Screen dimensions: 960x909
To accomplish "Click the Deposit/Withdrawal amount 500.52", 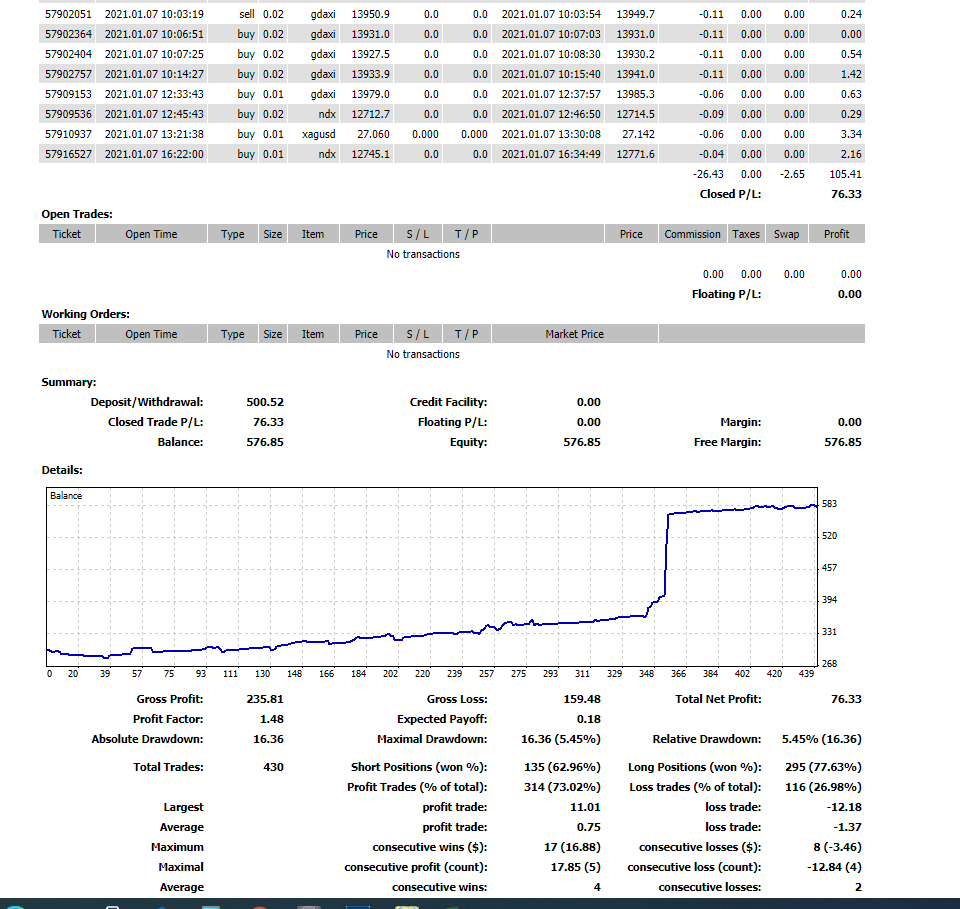I will tap(265, 402).
